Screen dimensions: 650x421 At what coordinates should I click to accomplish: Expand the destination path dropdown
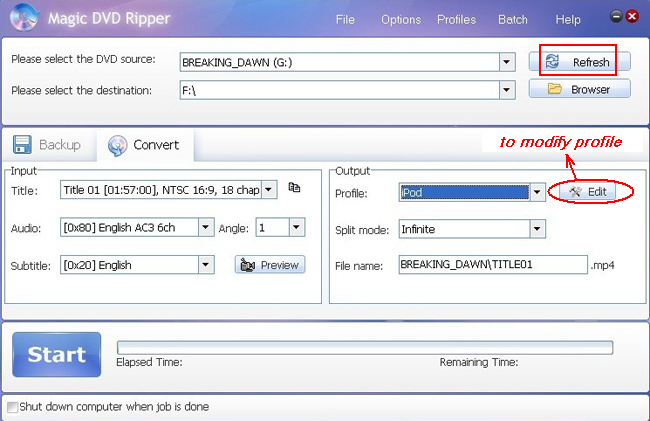(x=507, y=90)
